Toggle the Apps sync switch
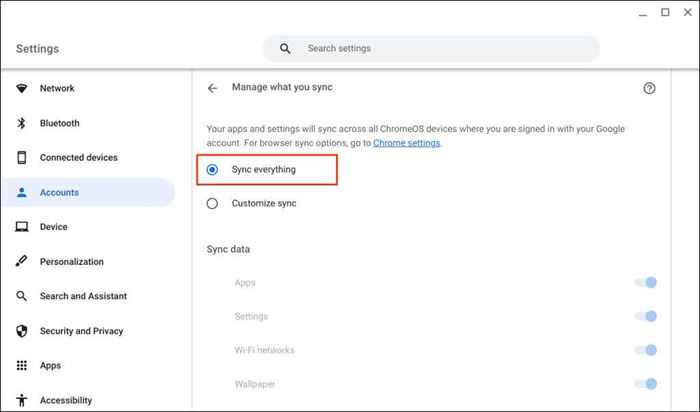Viewport: 700px width, 412px height. pos(646,283)
